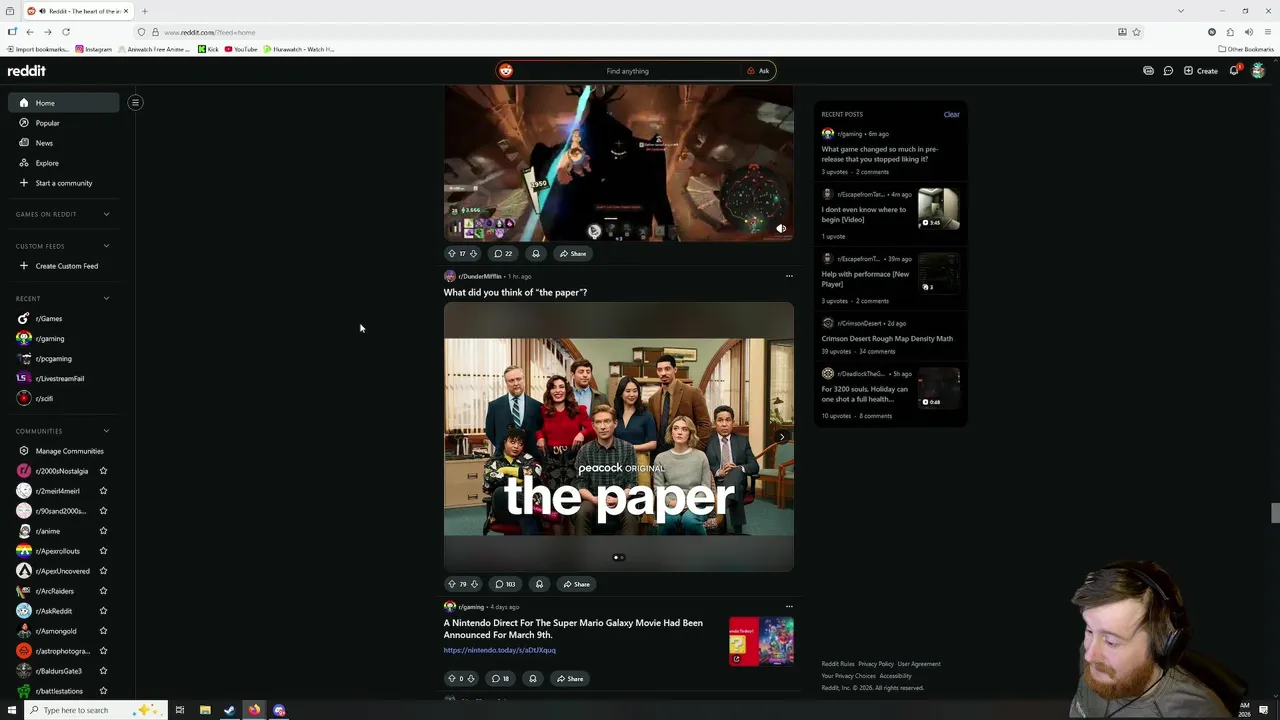Open r/ApexUncovered community
This screenshot has height=720, width=1280.
point(62,571)
